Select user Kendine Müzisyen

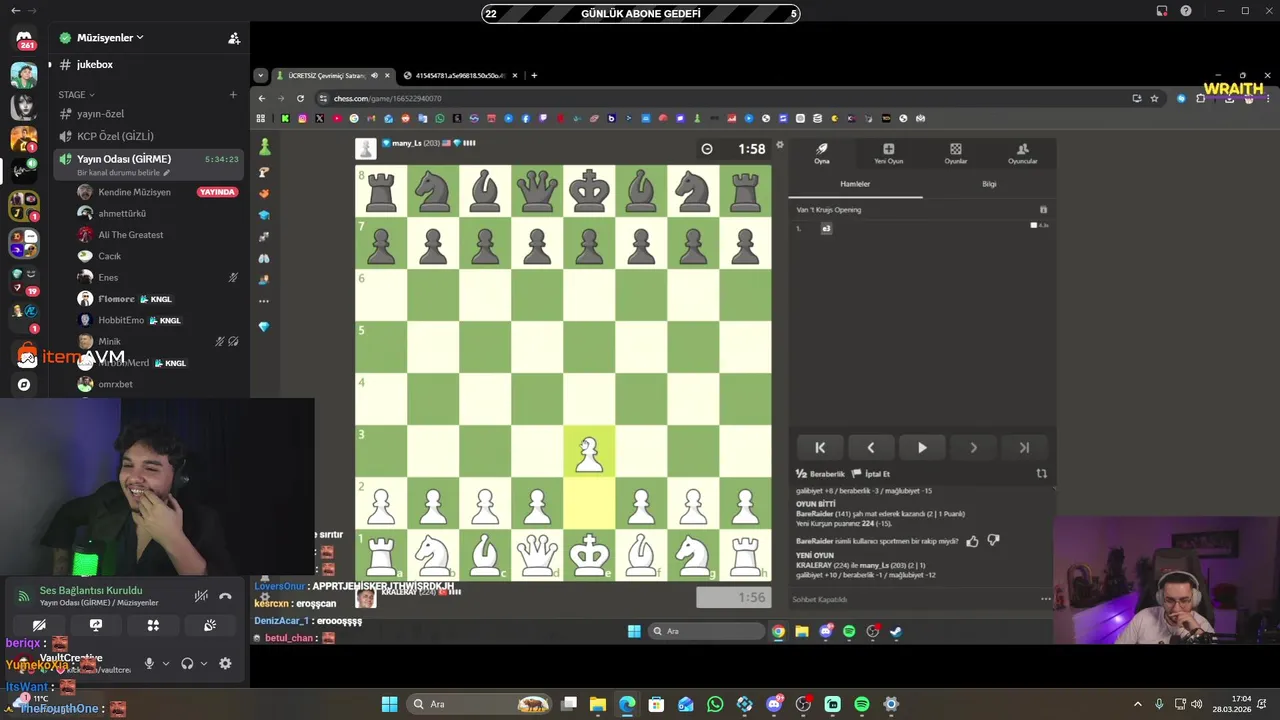click(x=134, y=192)
